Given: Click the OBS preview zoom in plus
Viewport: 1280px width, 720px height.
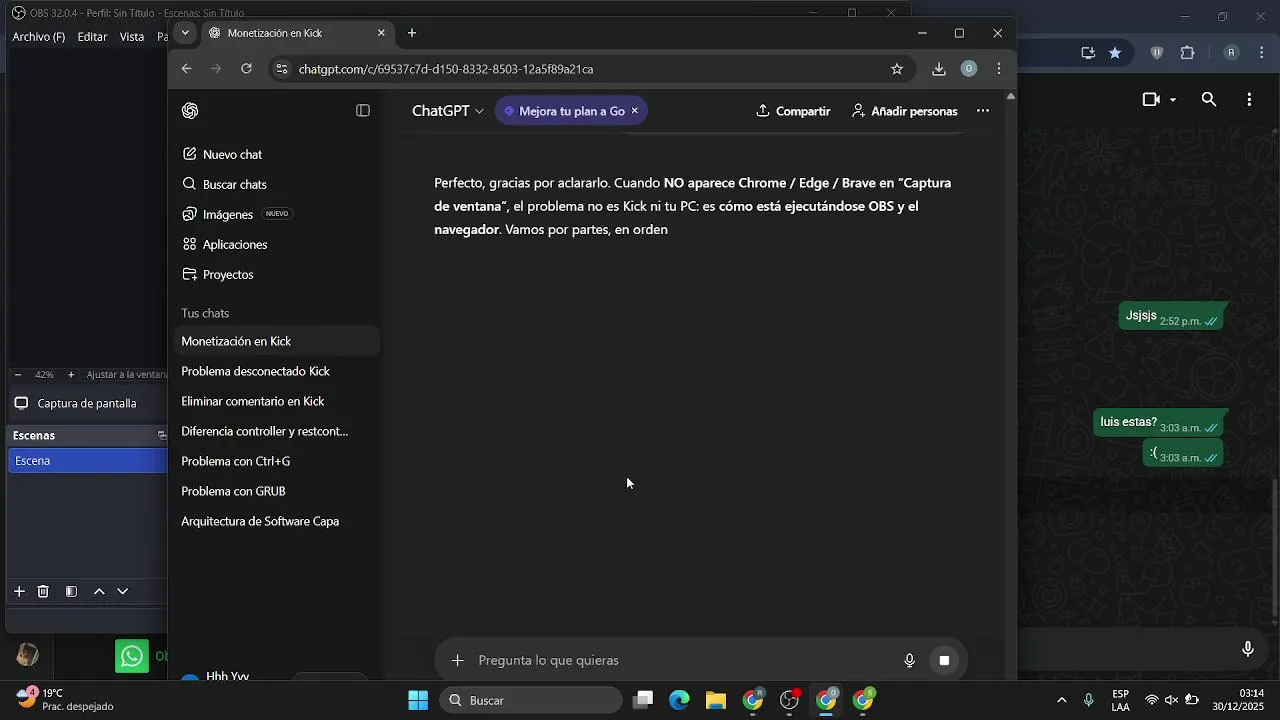Looking at the screenshot, I should click(x=71, y=375).
